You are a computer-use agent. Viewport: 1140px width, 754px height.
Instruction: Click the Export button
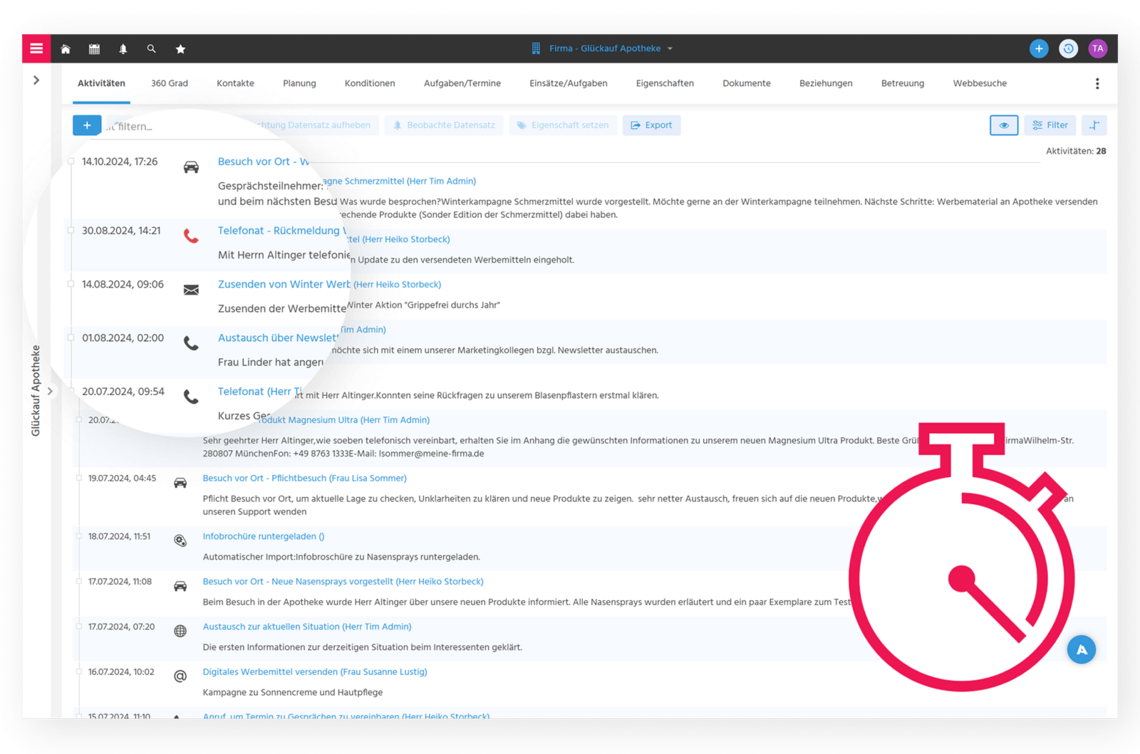(651, 124)
